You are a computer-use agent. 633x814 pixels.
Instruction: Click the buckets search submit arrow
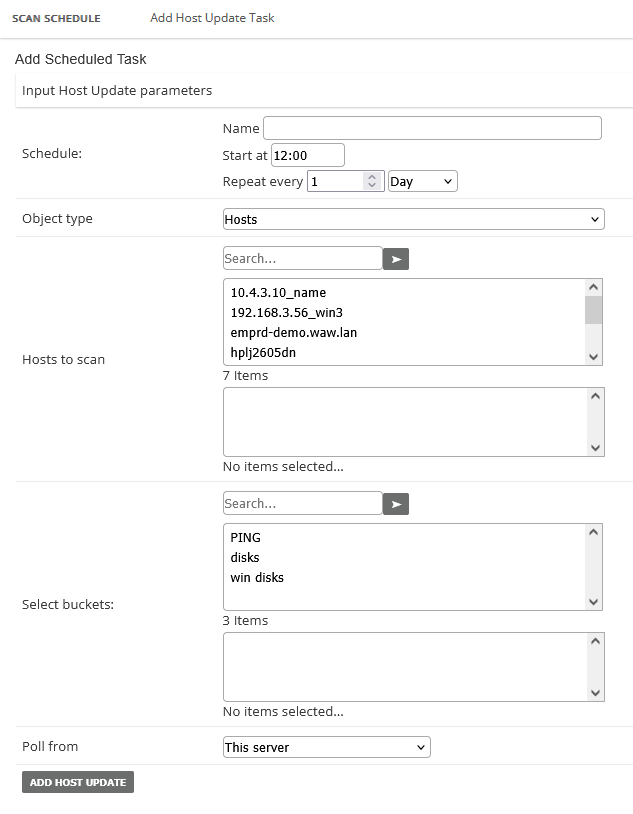click(x=395, y=503)
